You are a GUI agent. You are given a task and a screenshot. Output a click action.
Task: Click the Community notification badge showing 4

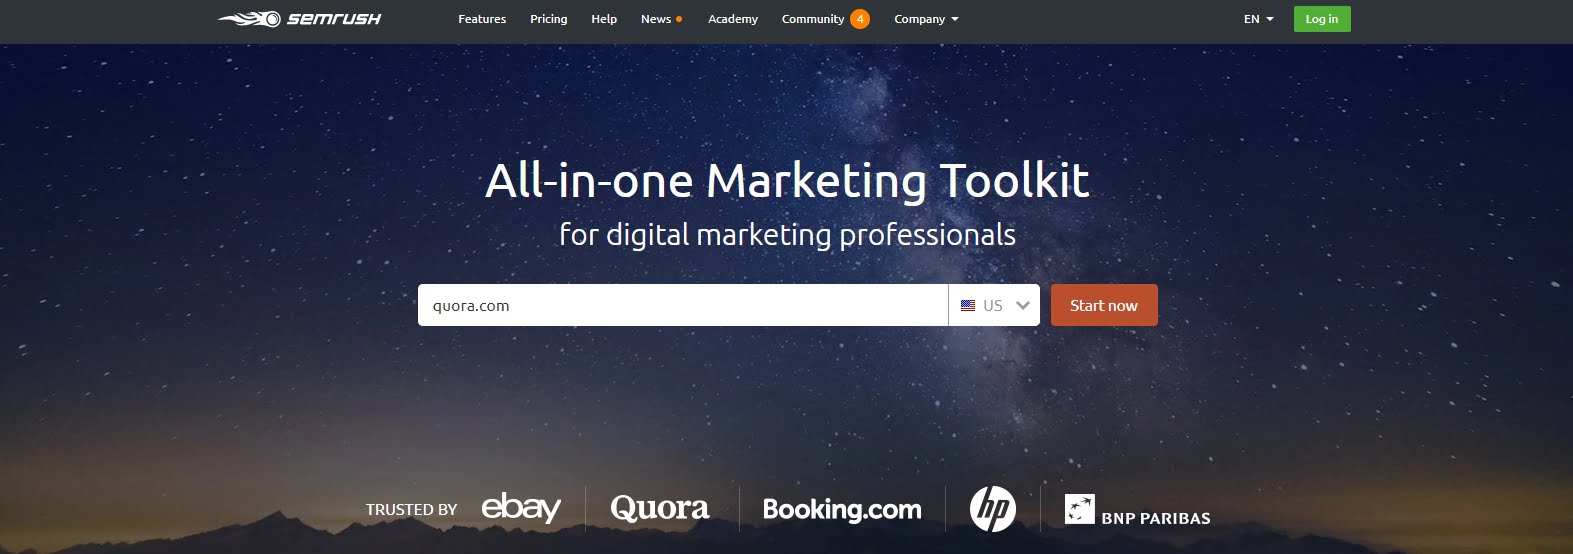(x=860, y=19)
